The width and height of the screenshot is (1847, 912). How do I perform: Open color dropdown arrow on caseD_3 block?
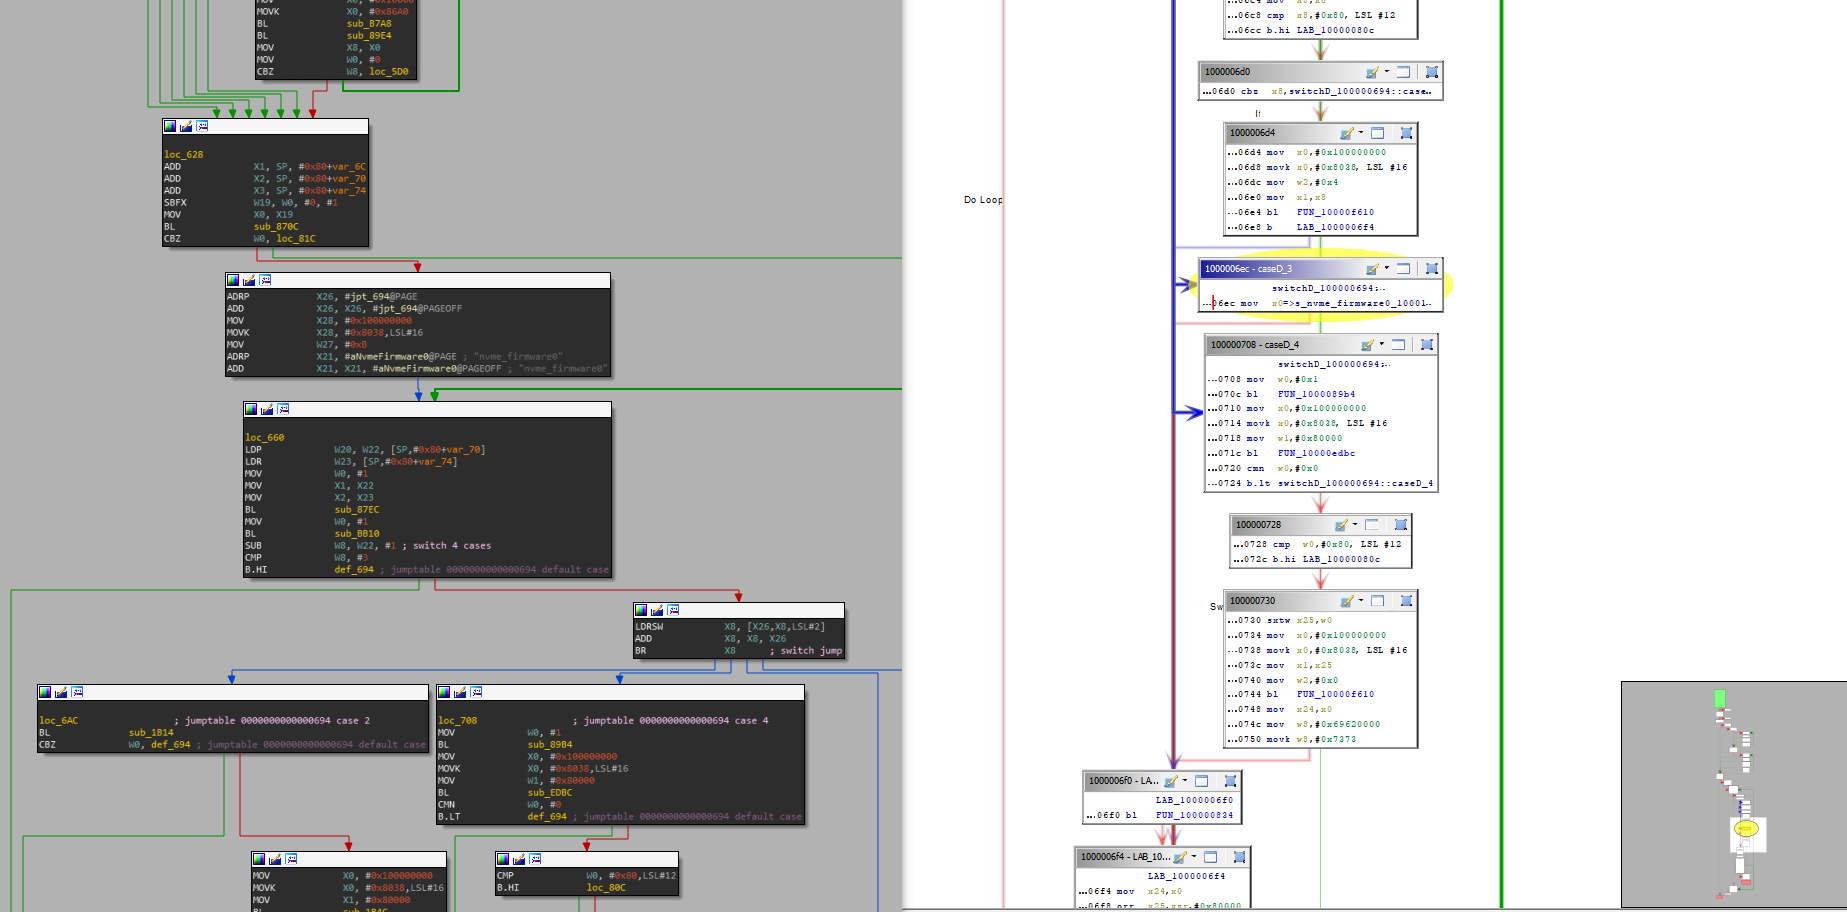point(1387,269)
